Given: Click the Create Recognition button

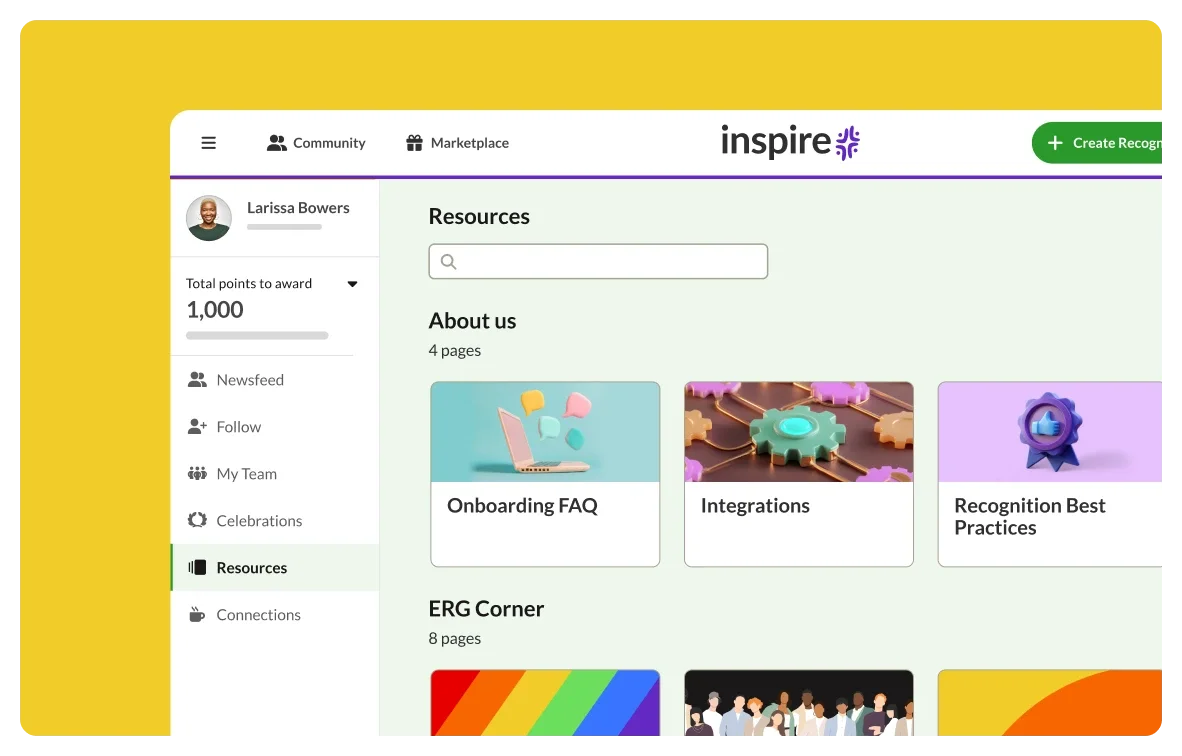Looking at the screenshot, I should coord(1097,142).
